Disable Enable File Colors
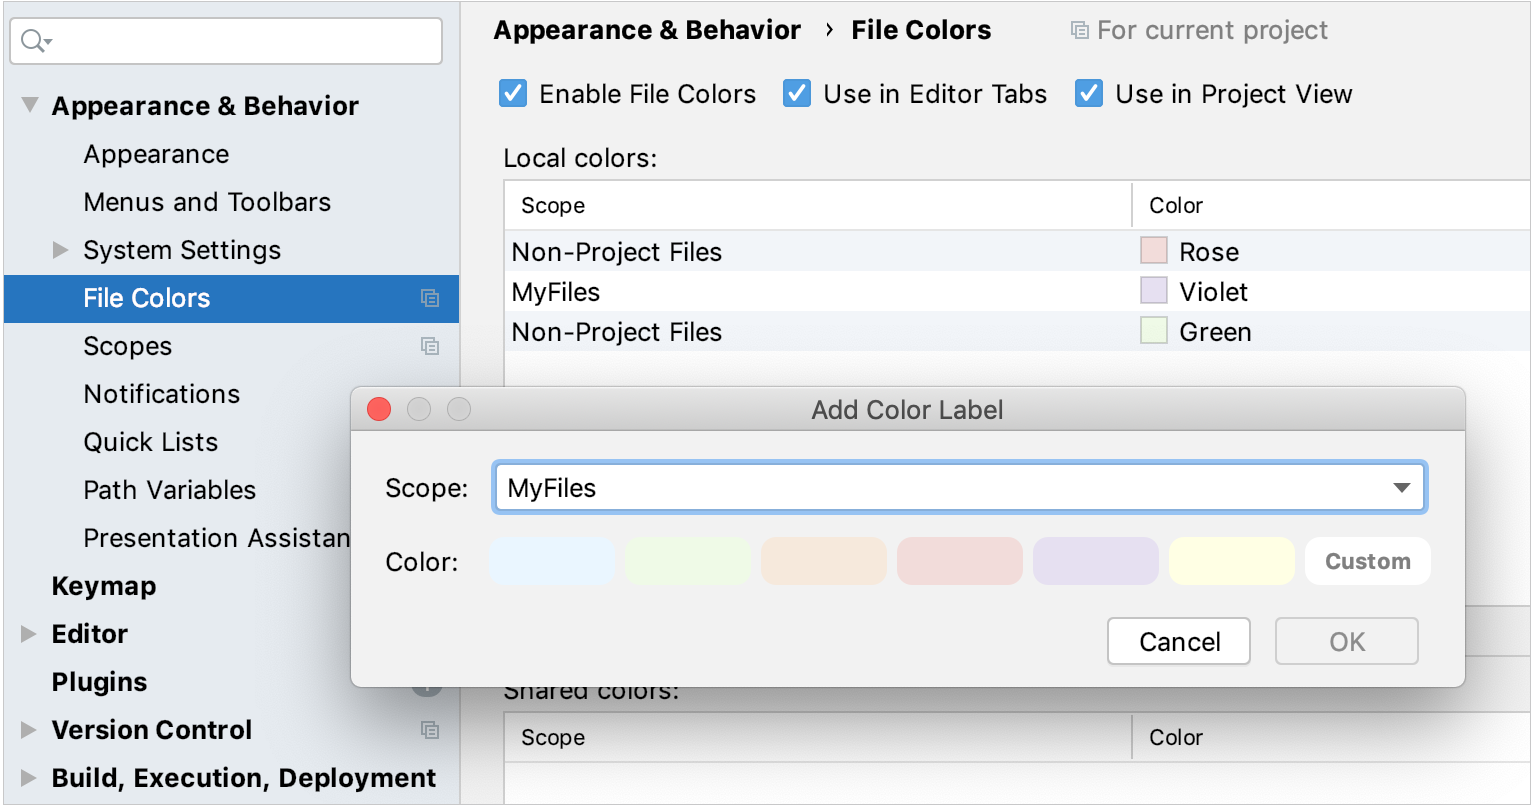Screen dimensions: 1533x806 coord(513,93)
